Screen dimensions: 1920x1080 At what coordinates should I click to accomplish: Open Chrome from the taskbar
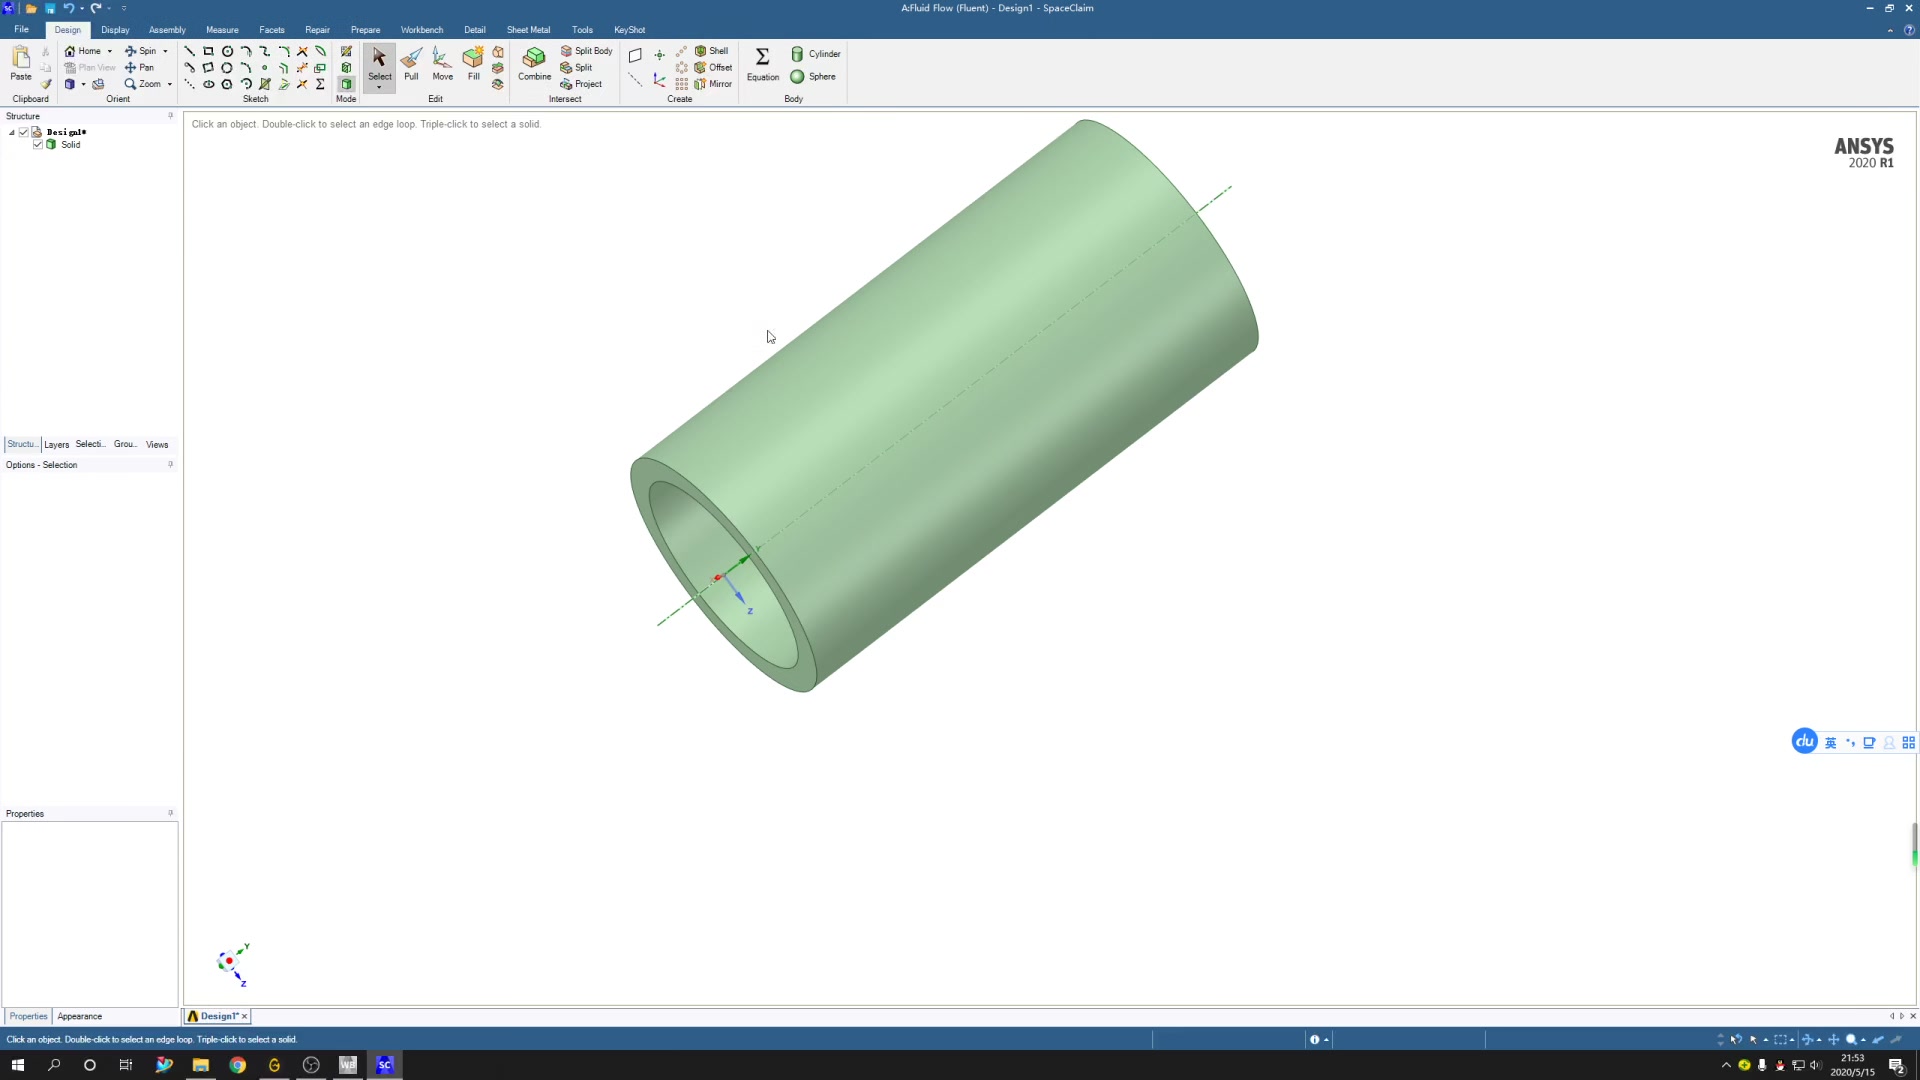[238, 1065]
